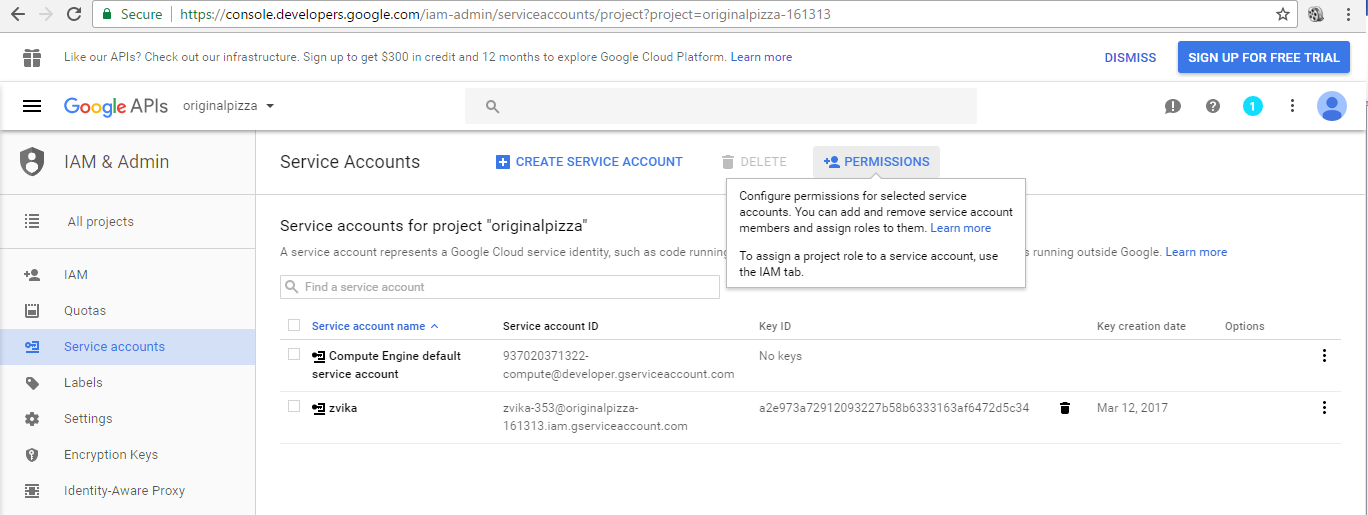Viewport: 1368px width, 515px height.
Task: Click the Labels tag icon
Action: [32, 383]
